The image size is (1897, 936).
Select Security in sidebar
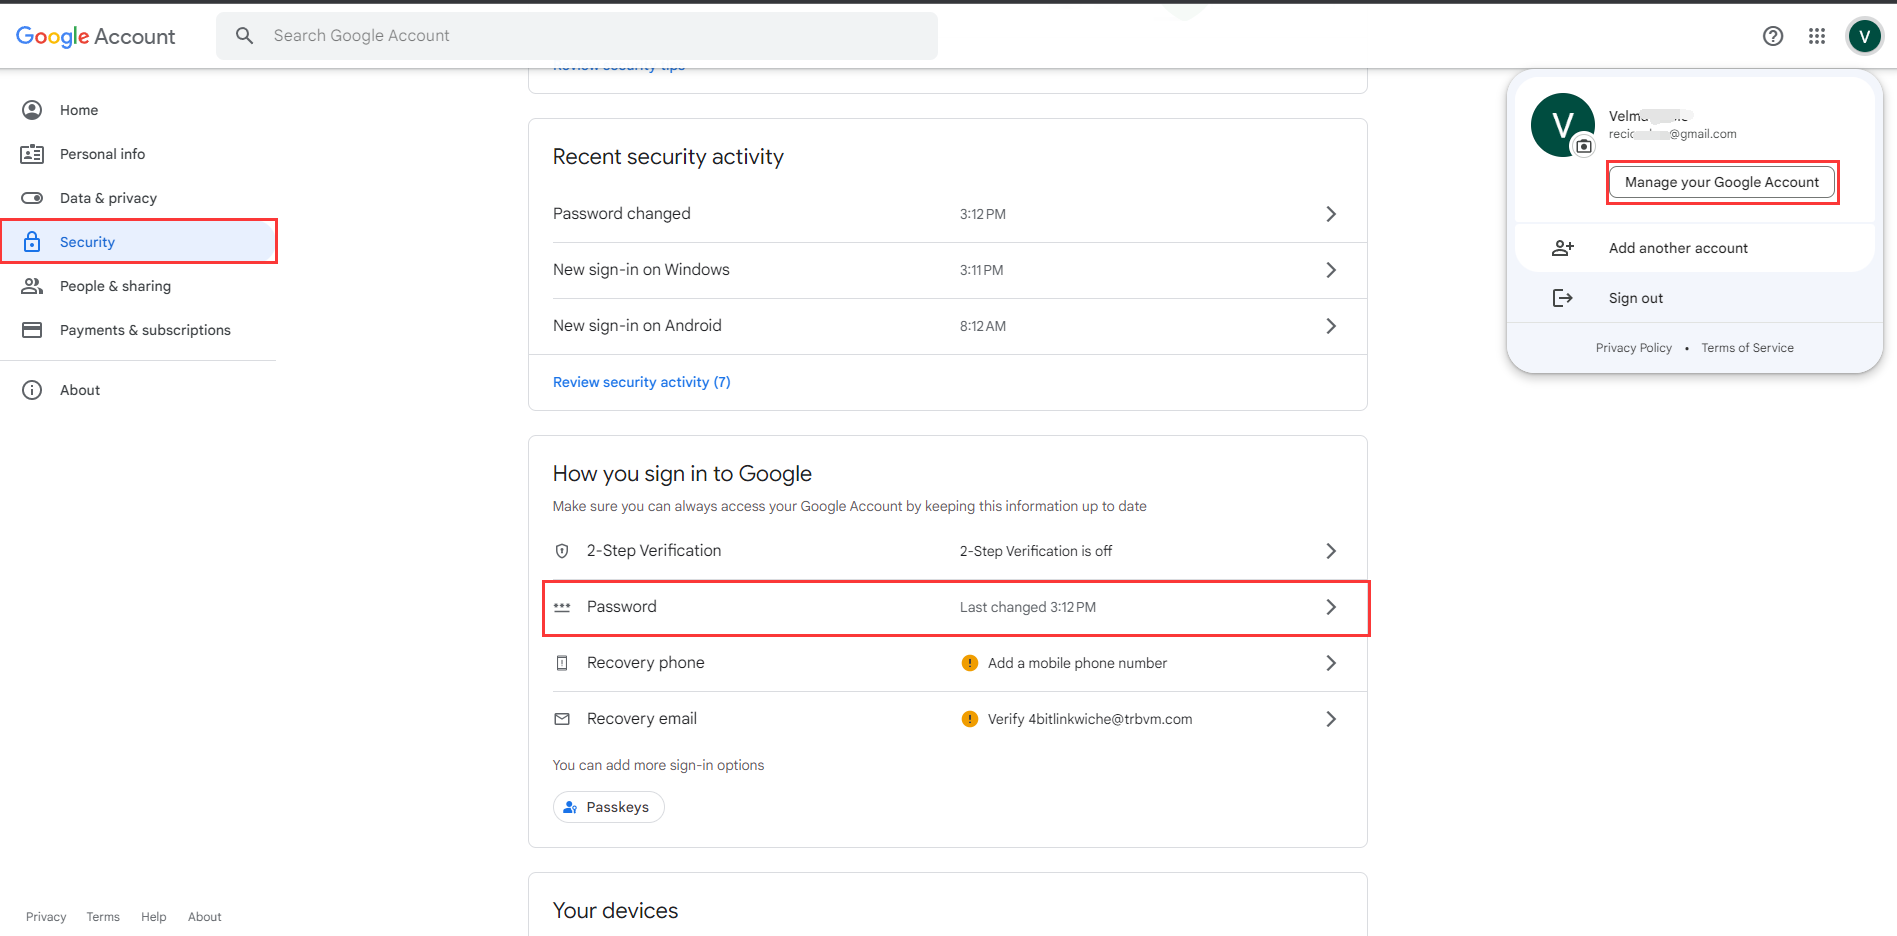(138, 242)
